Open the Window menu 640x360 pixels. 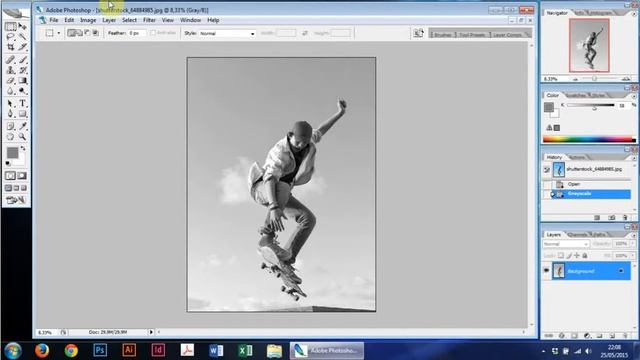[190, 20]
